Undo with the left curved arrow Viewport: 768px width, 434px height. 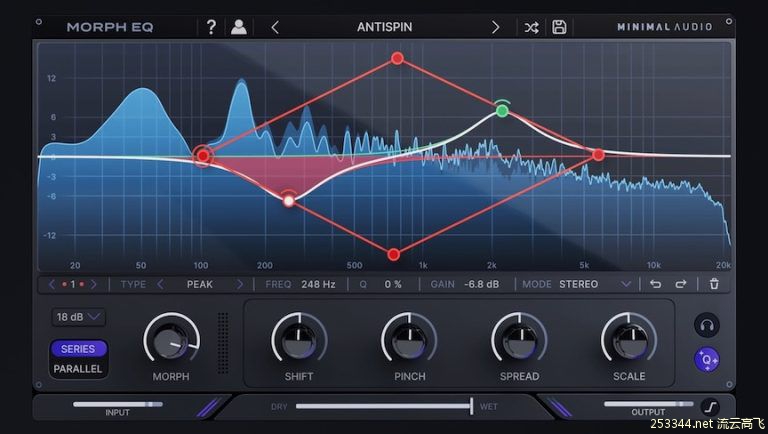(655, 284)
